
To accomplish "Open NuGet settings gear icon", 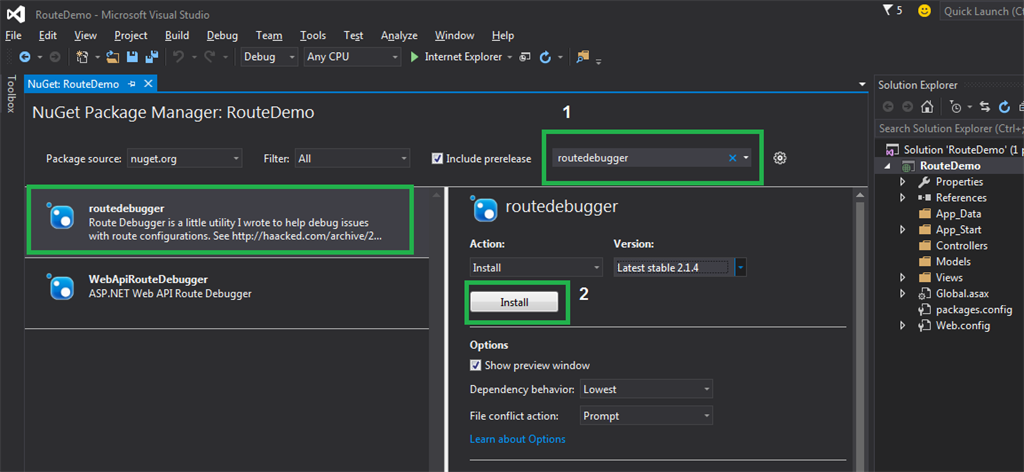I will [780, 158].
